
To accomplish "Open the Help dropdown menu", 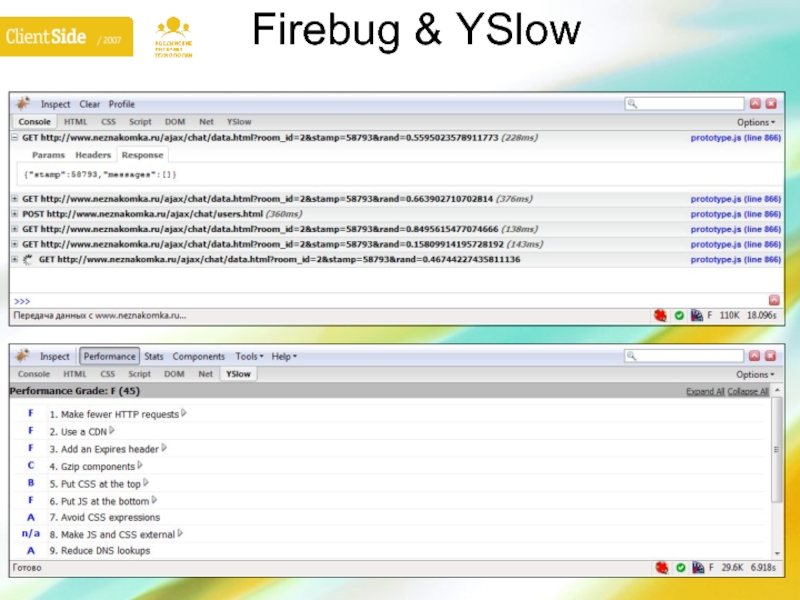I will pyautogui.click(x=284, y=356).
